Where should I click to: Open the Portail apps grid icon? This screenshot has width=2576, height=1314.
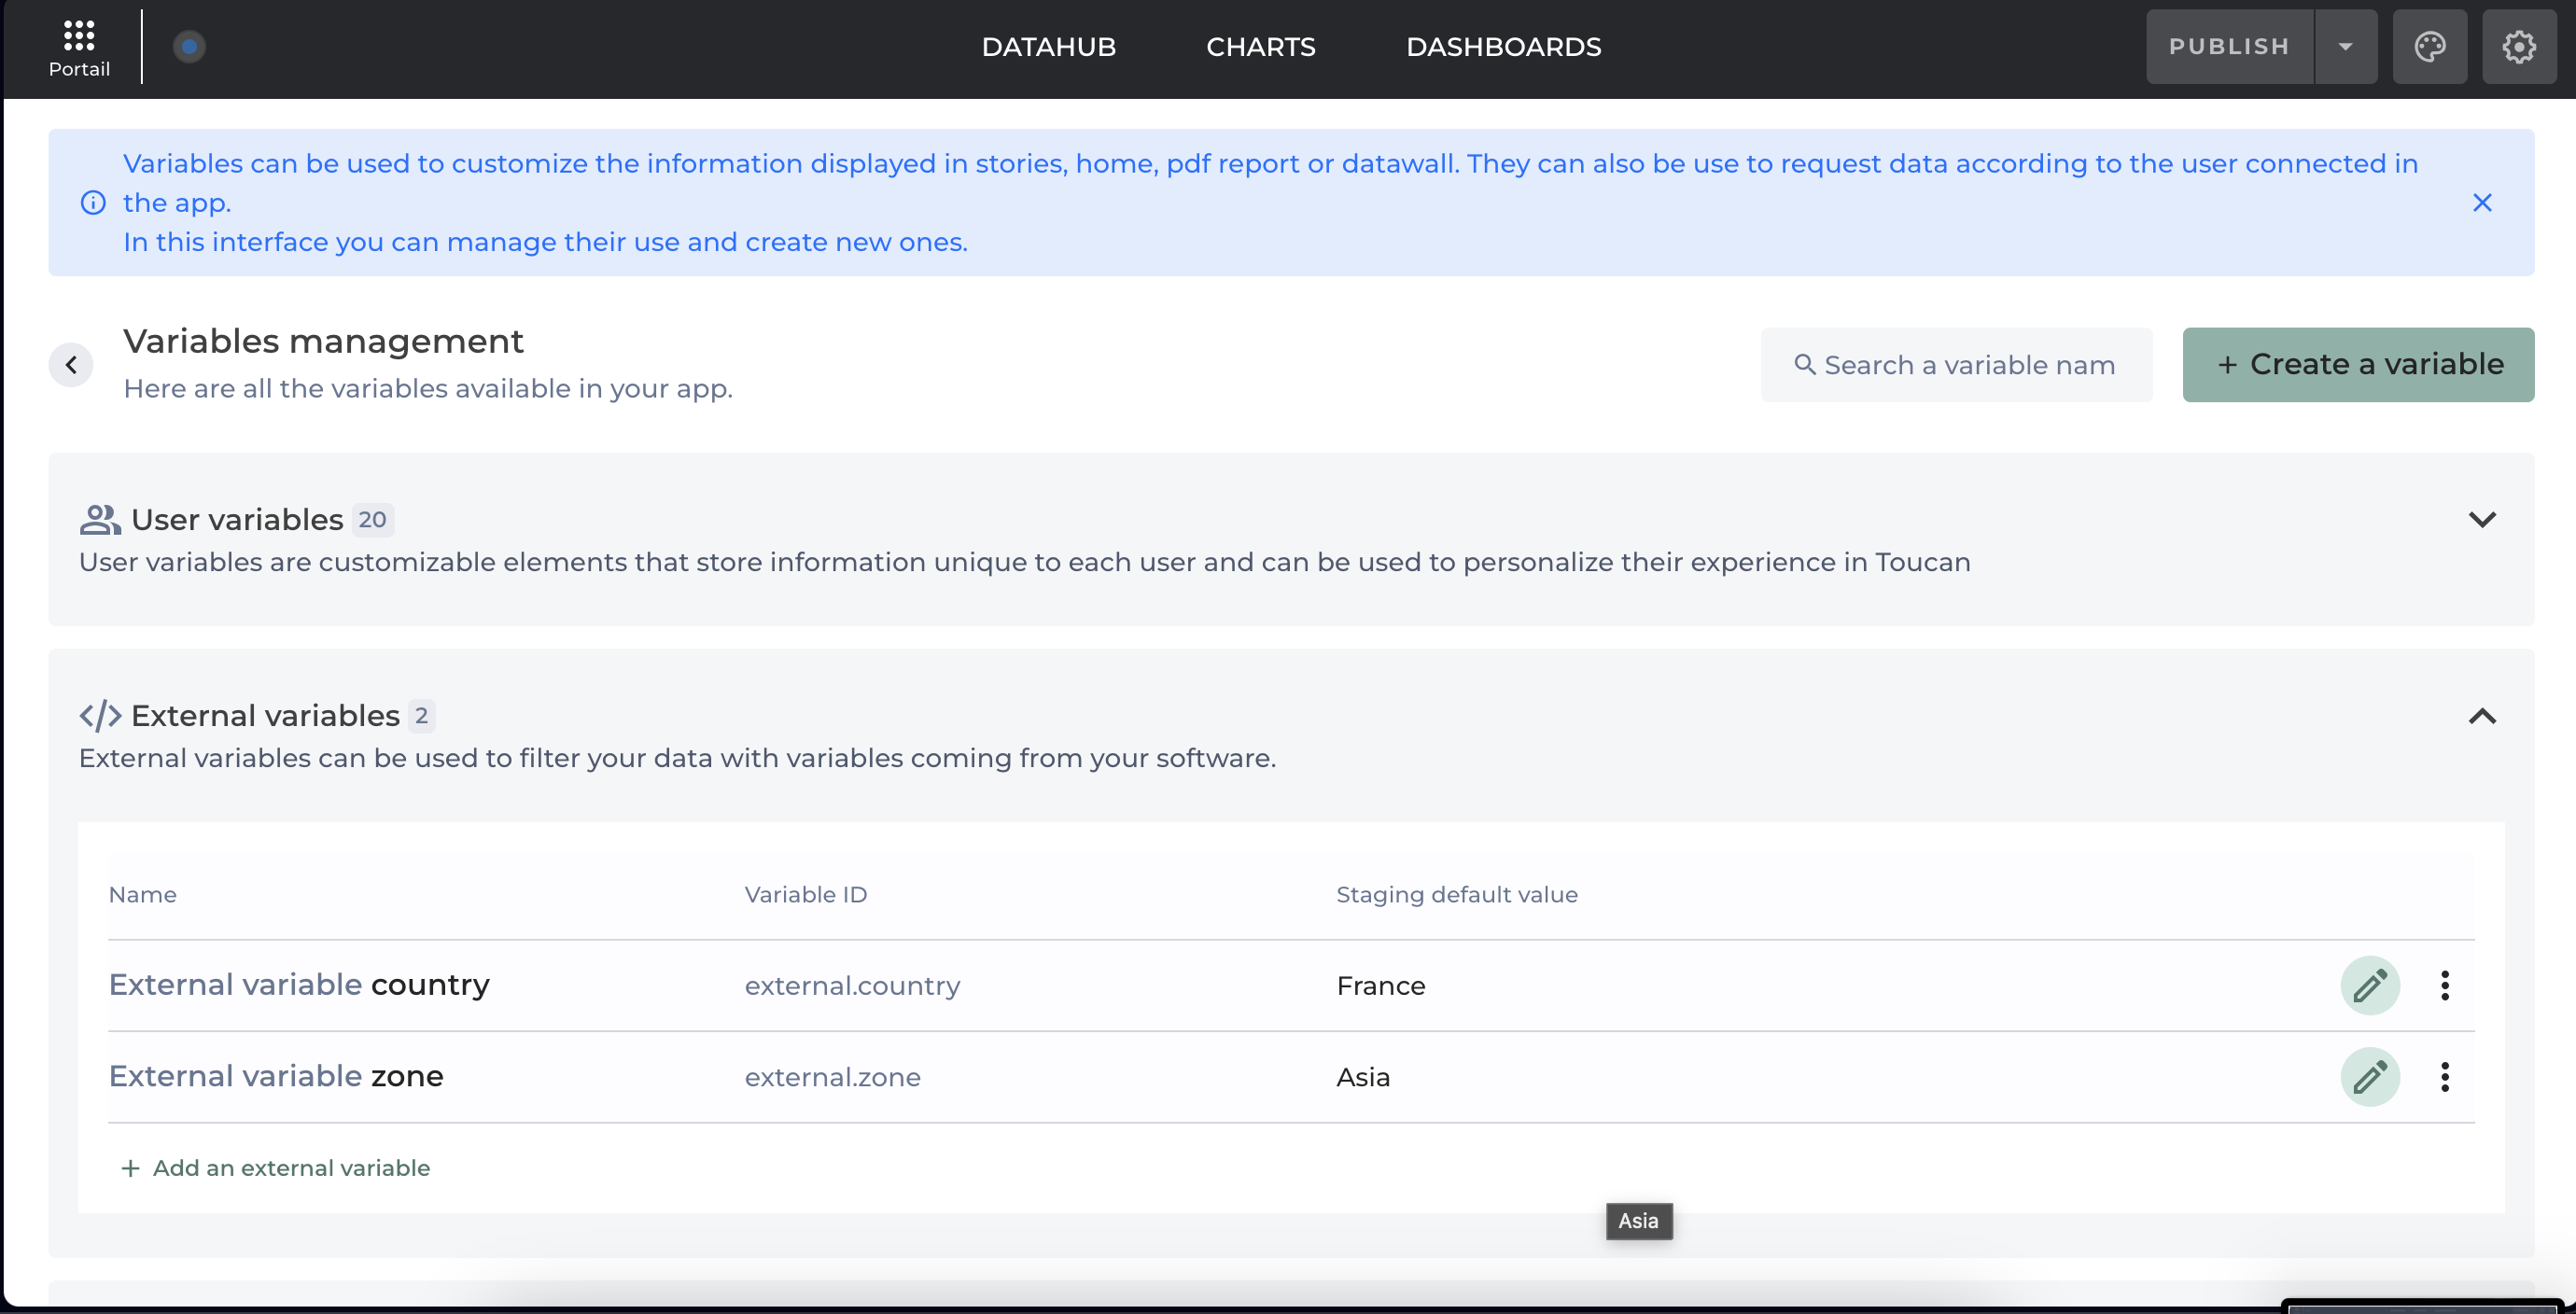79,37
